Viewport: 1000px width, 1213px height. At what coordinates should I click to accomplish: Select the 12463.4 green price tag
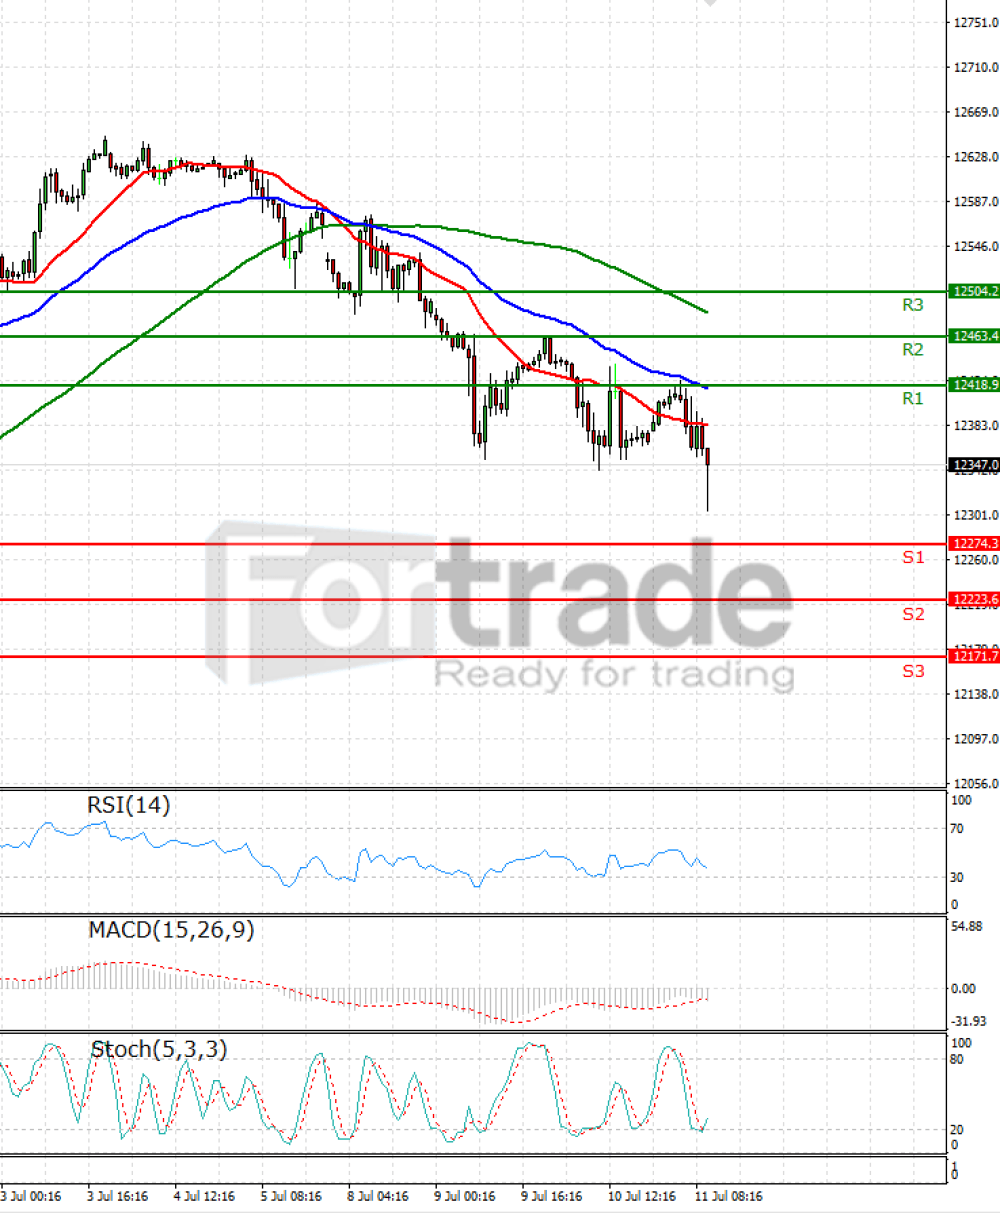tap(973, 336)
